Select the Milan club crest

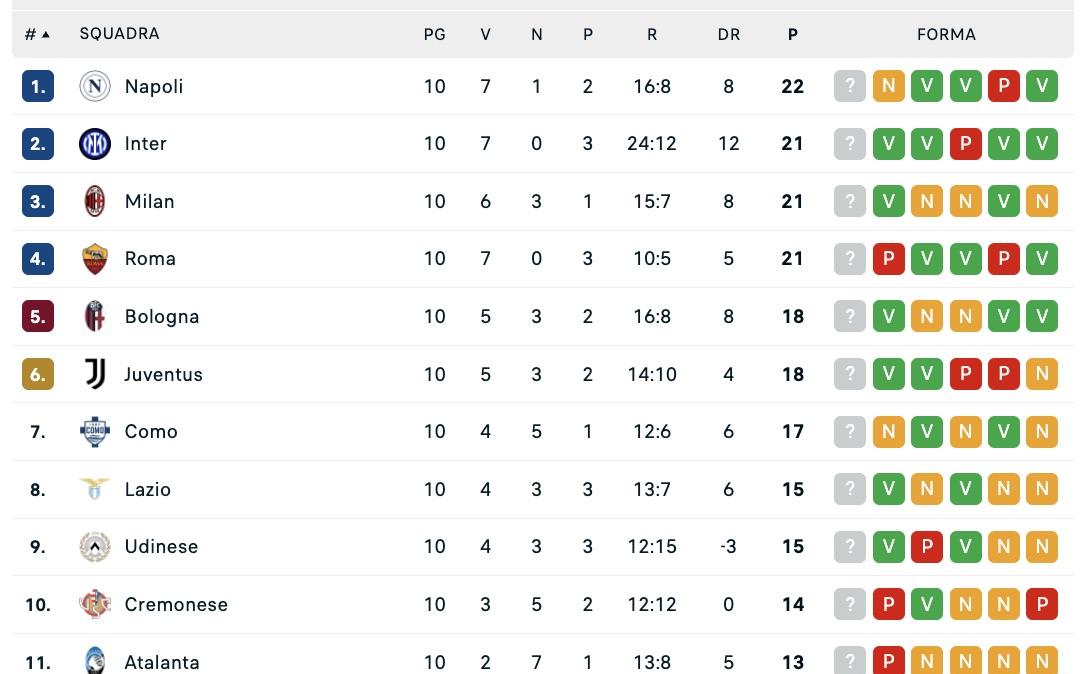(x=94, y=201)
